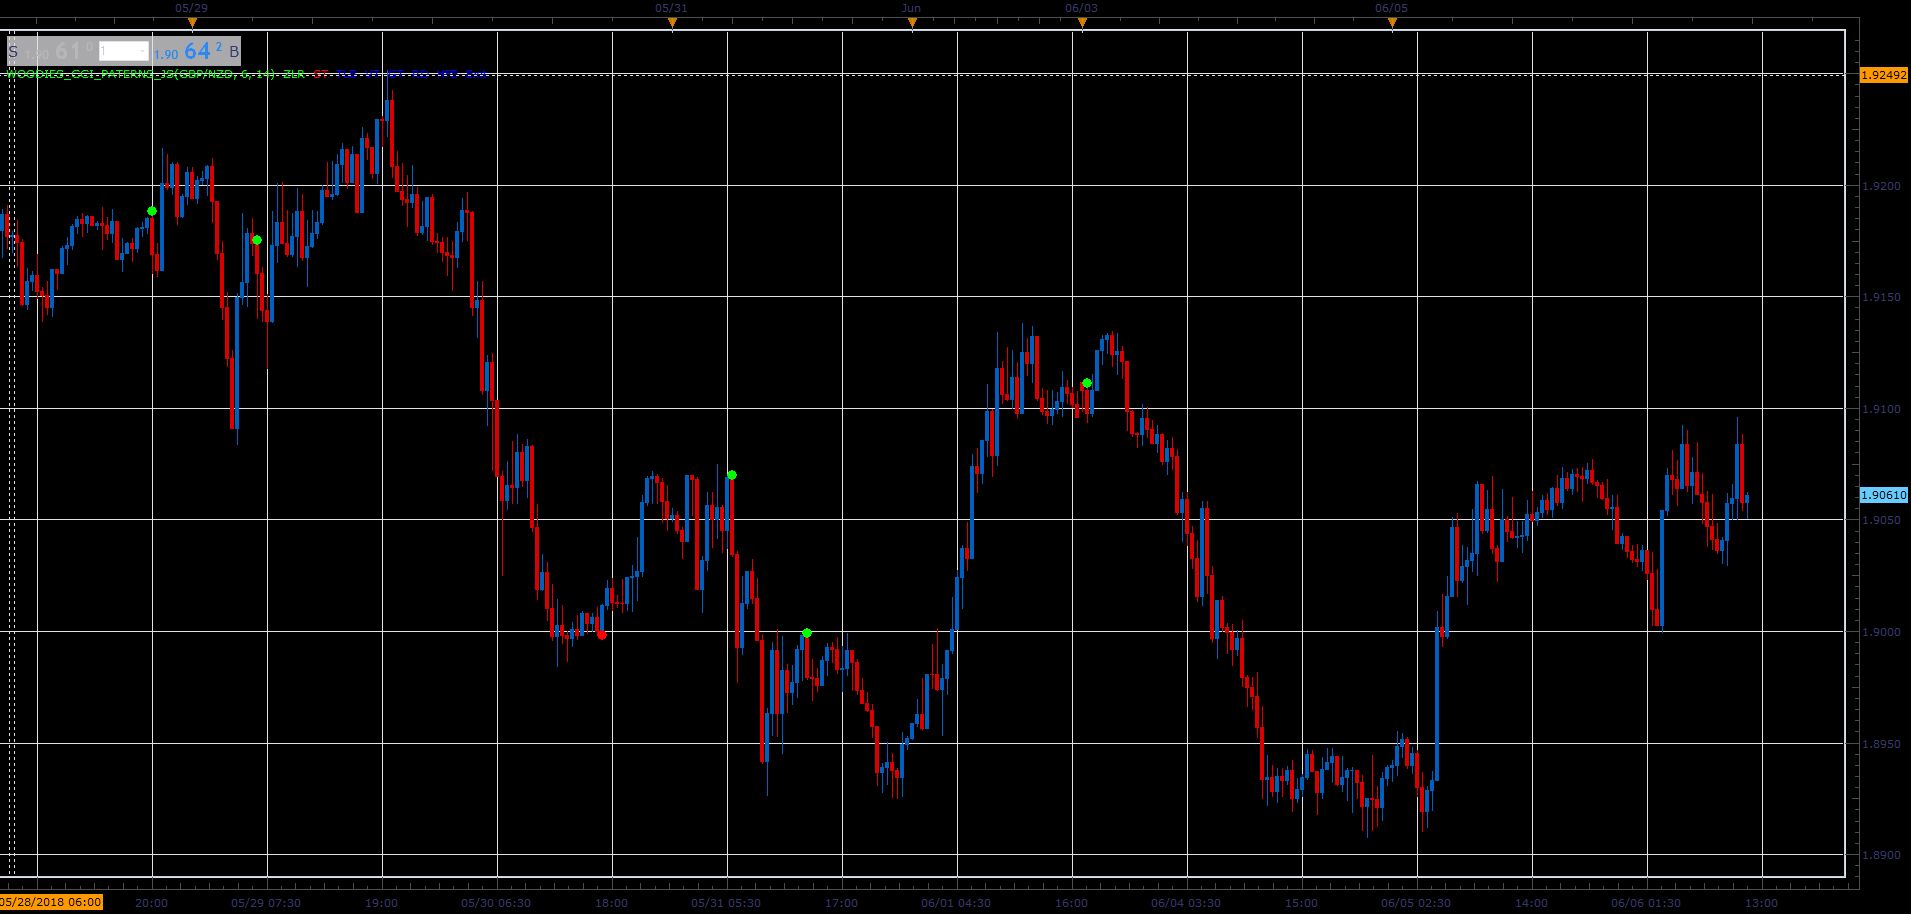Click the 1.9200 price axis label
Screen dimensions: 1911x914
1881,186
